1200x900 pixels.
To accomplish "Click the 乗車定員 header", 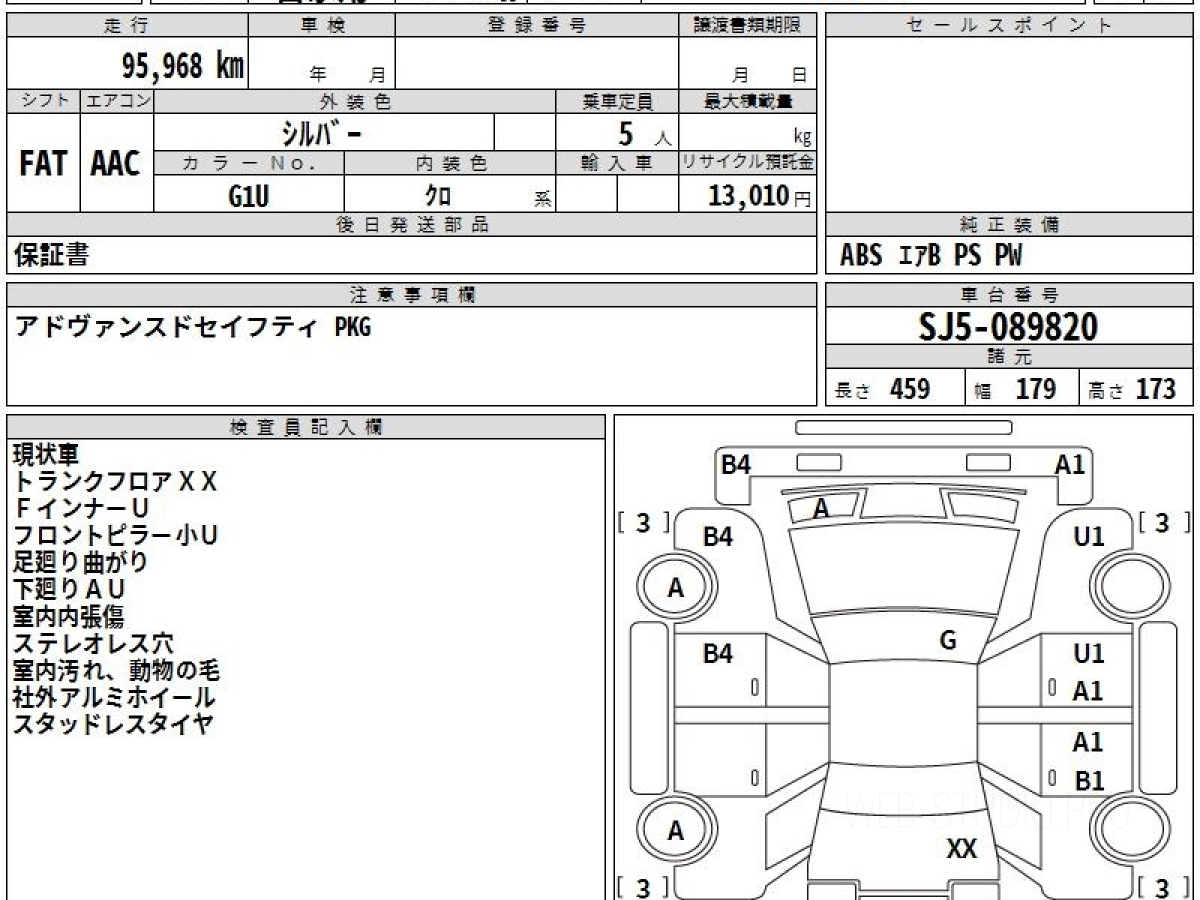I will [x=617, y=100].
